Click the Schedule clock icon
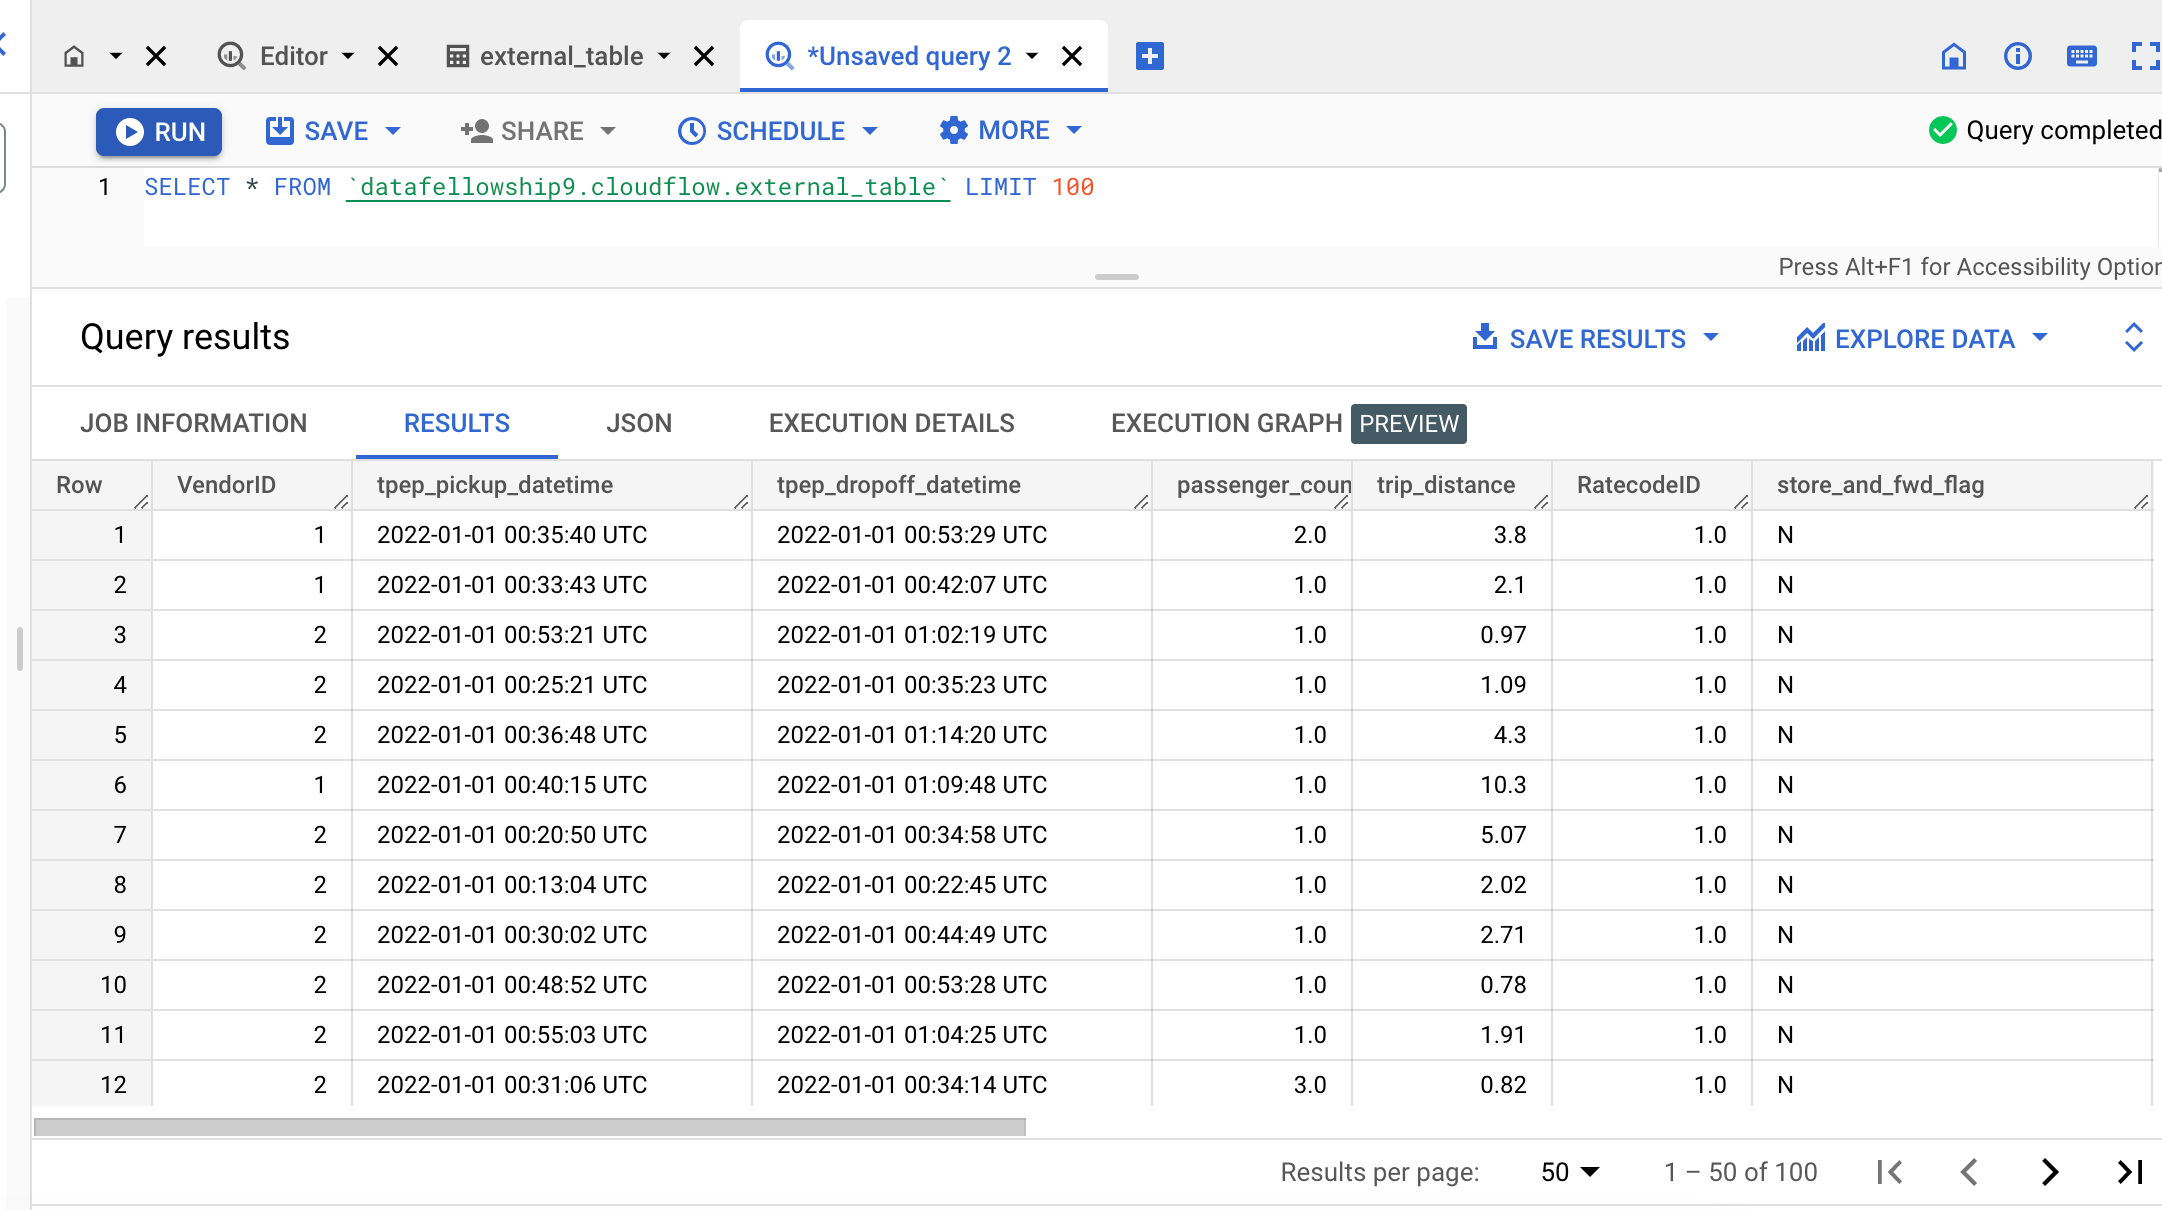 [x=692, y=130]
